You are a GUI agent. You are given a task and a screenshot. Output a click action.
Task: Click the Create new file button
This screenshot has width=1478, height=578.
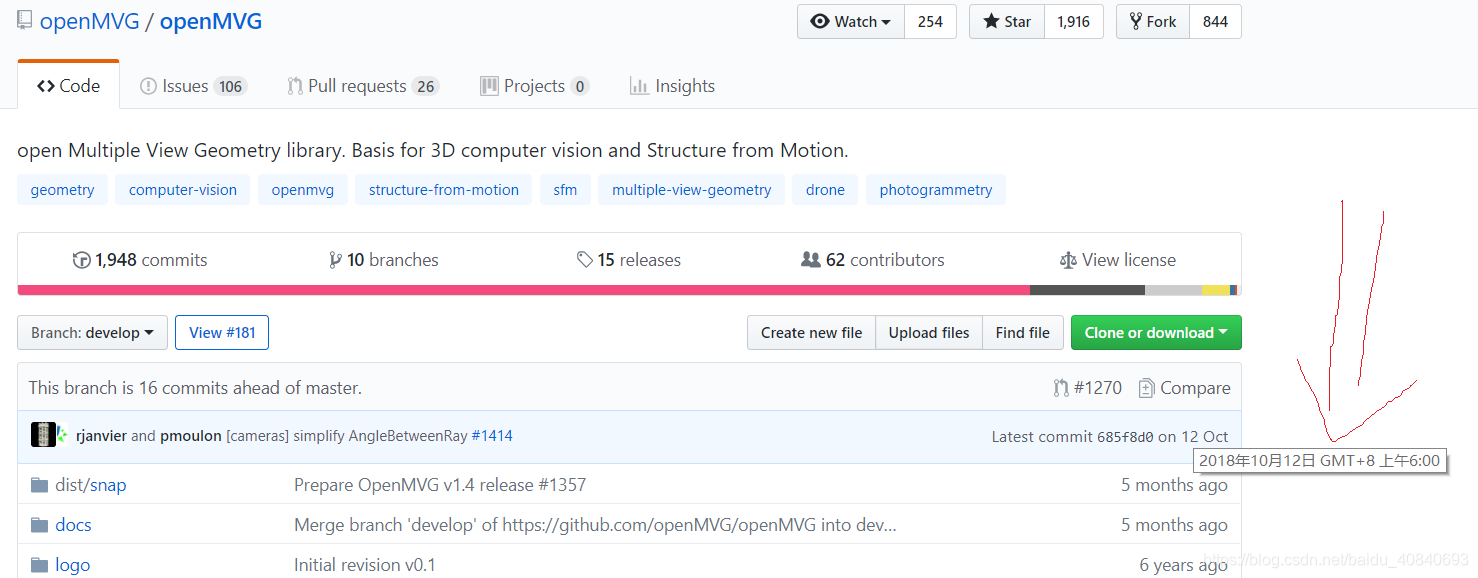811,333
